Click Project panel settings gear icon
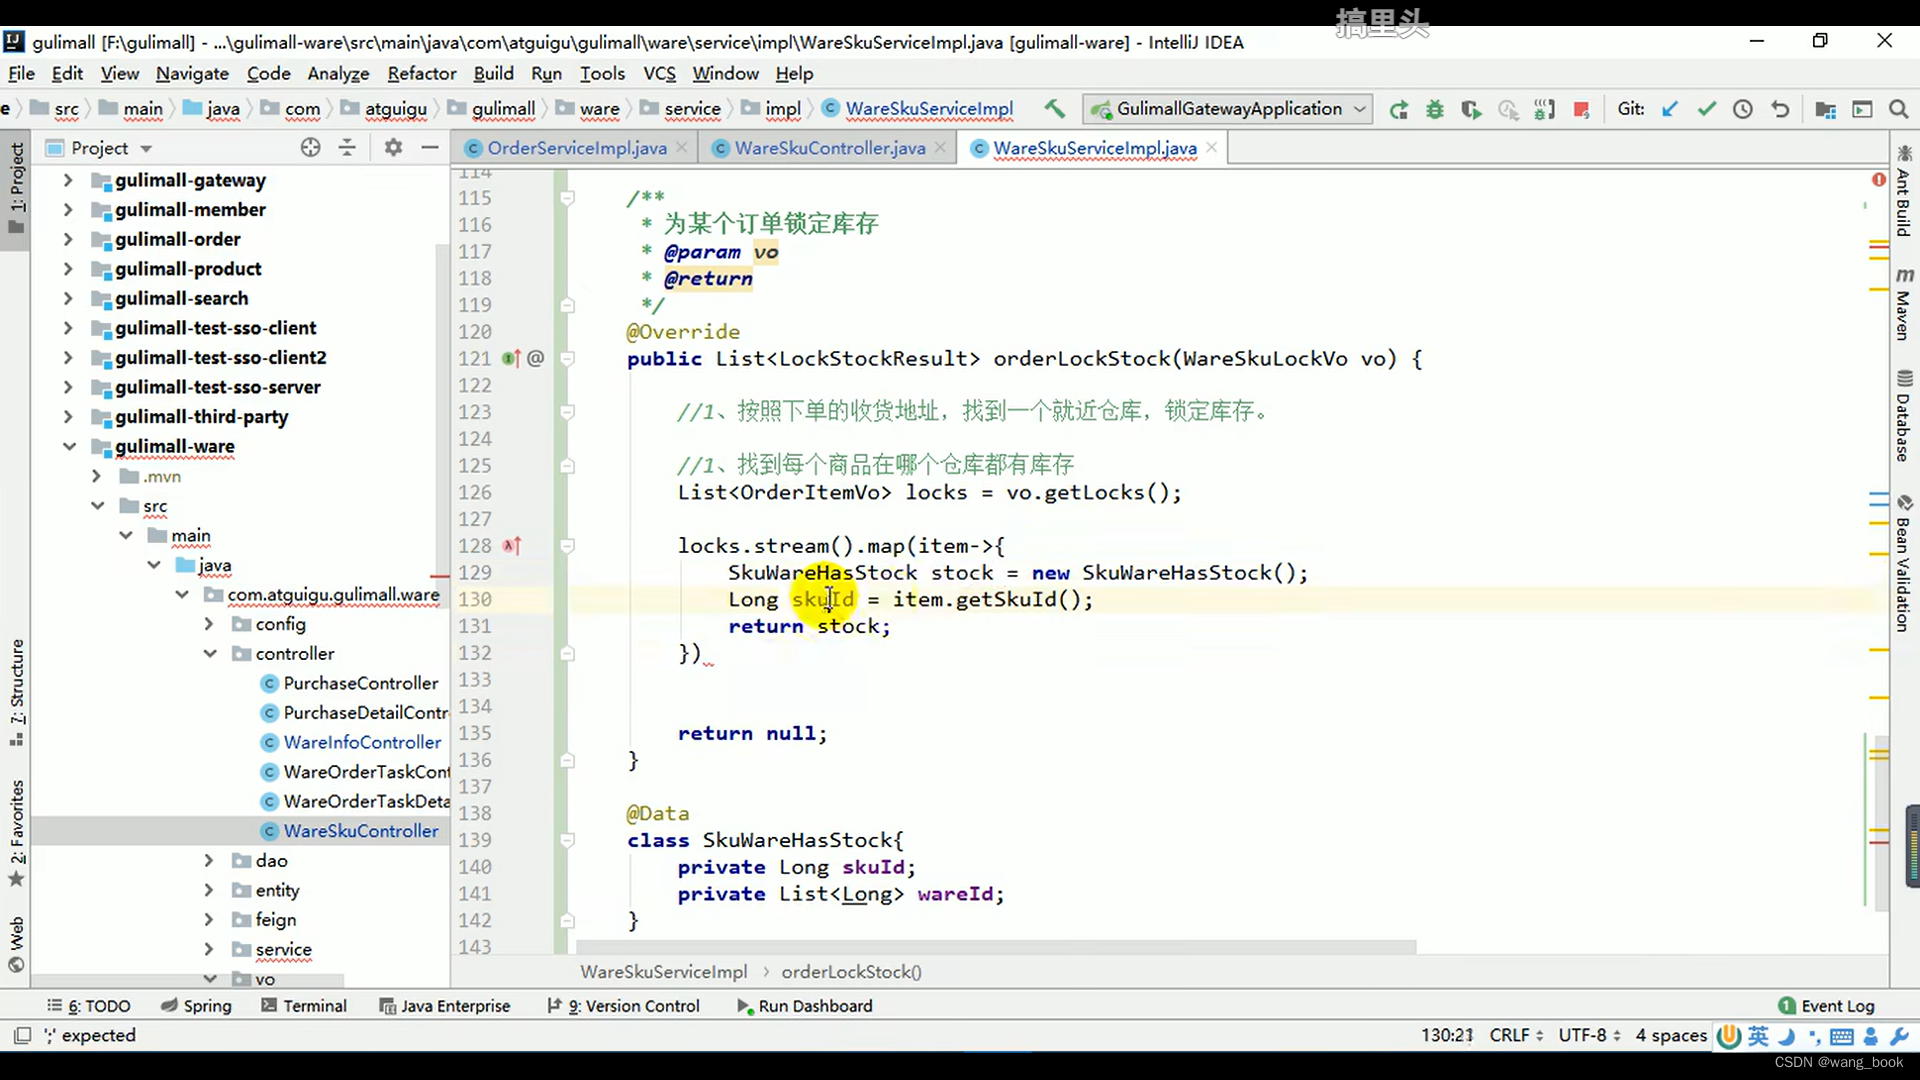This screenshot has height=1080, width=1920. point(393,148)
